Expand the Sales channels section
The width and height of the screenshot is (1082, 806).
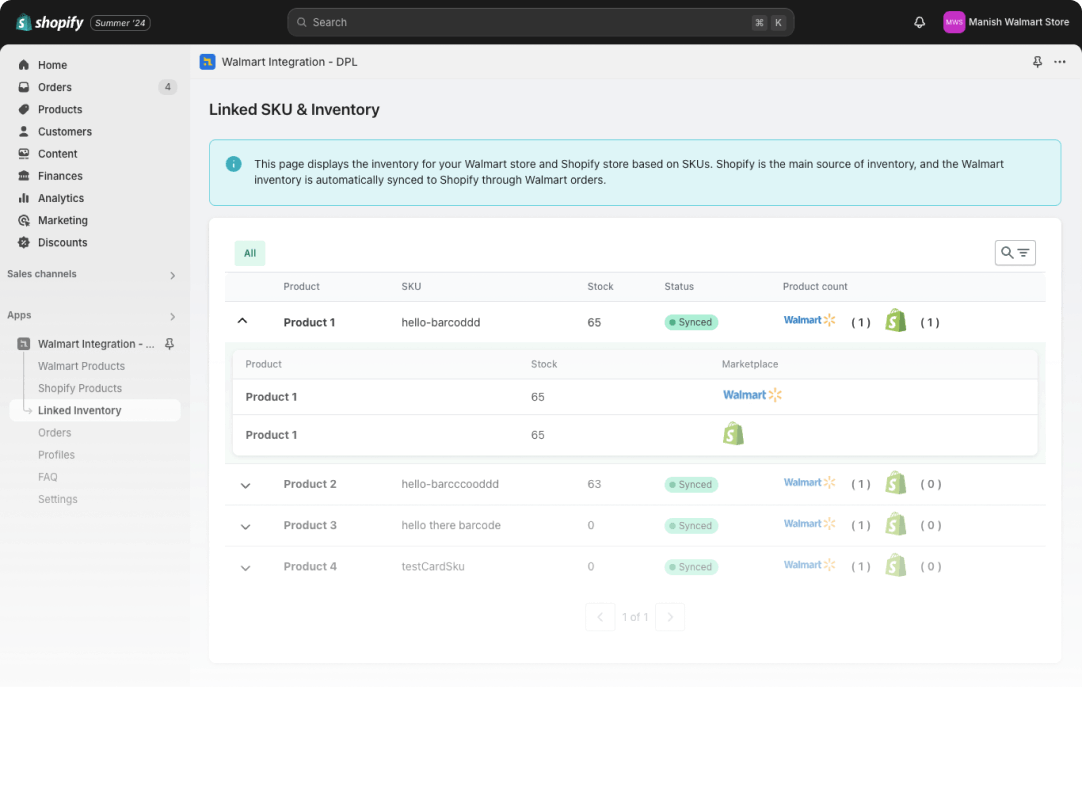coord(170,274)
